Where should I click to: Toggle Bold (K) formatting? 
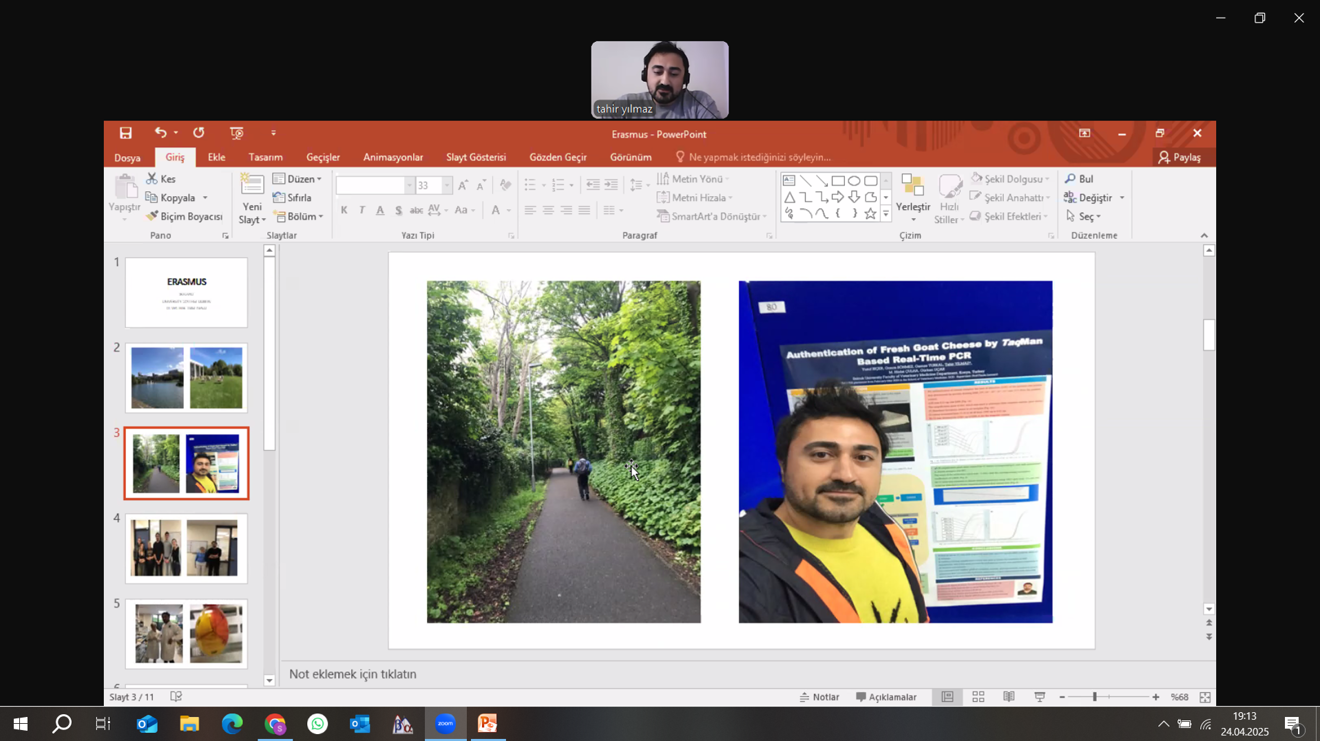coord(344,210)
